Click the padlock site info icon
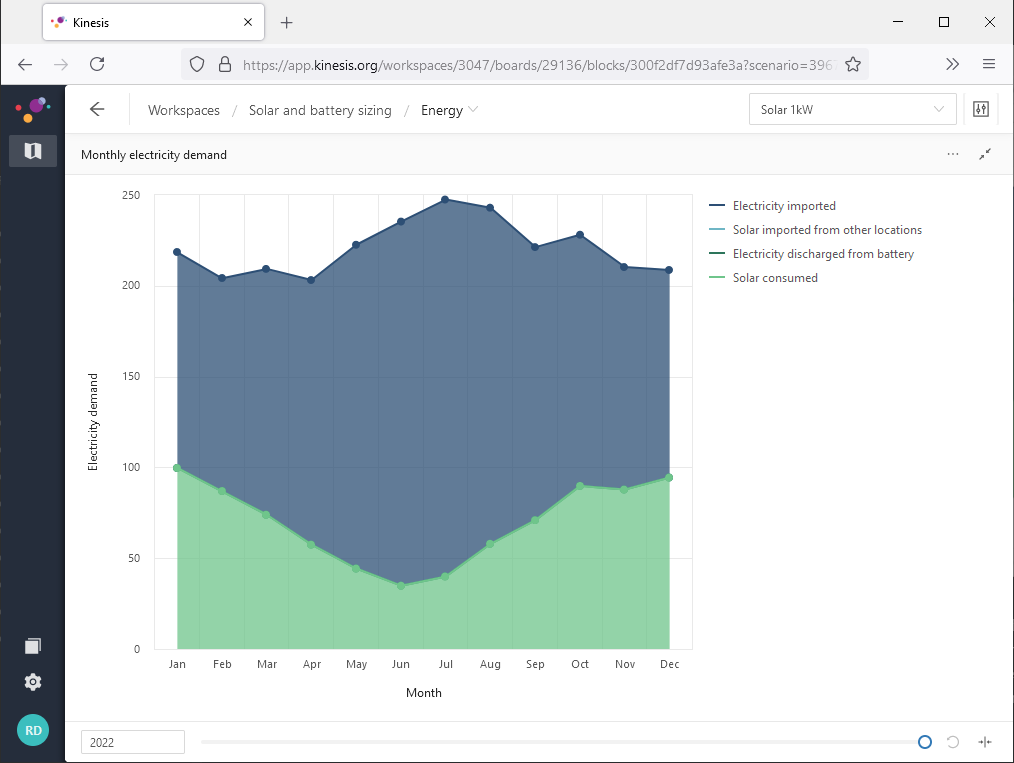The image size is (1014, 763). tap(225, 64)
